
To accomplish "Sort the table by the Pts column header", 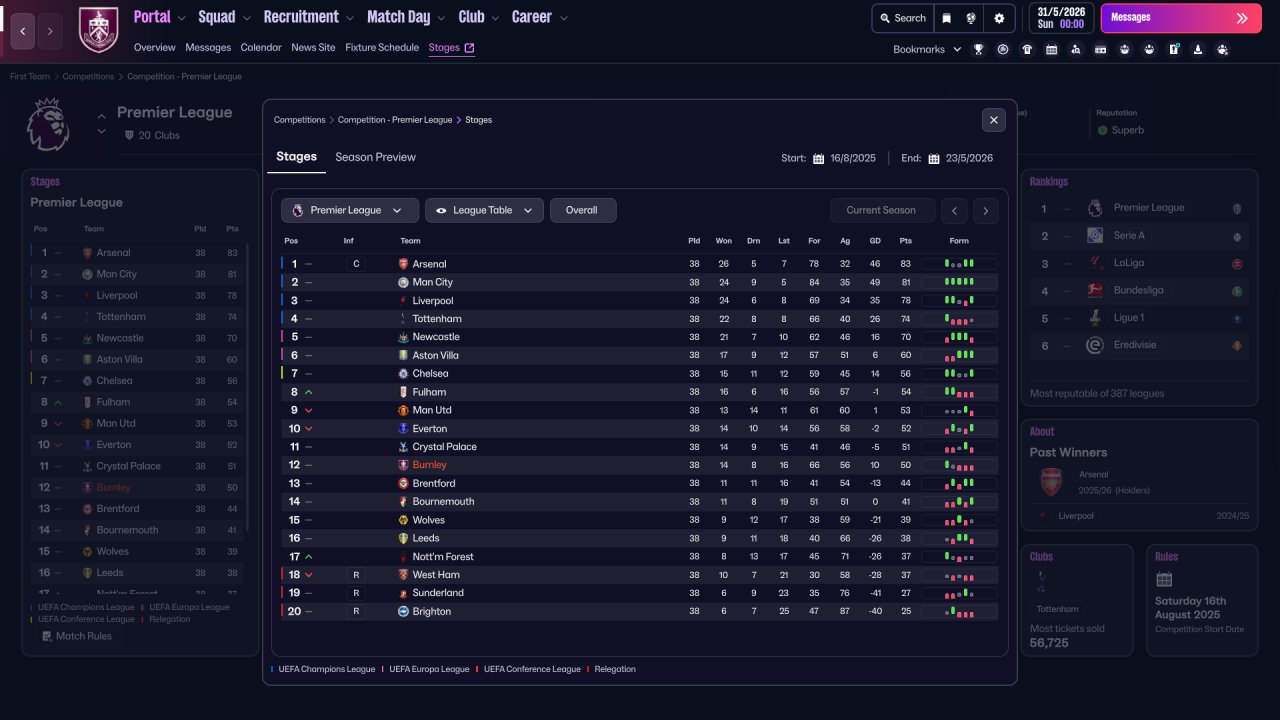I will click(x=905, y=241).
